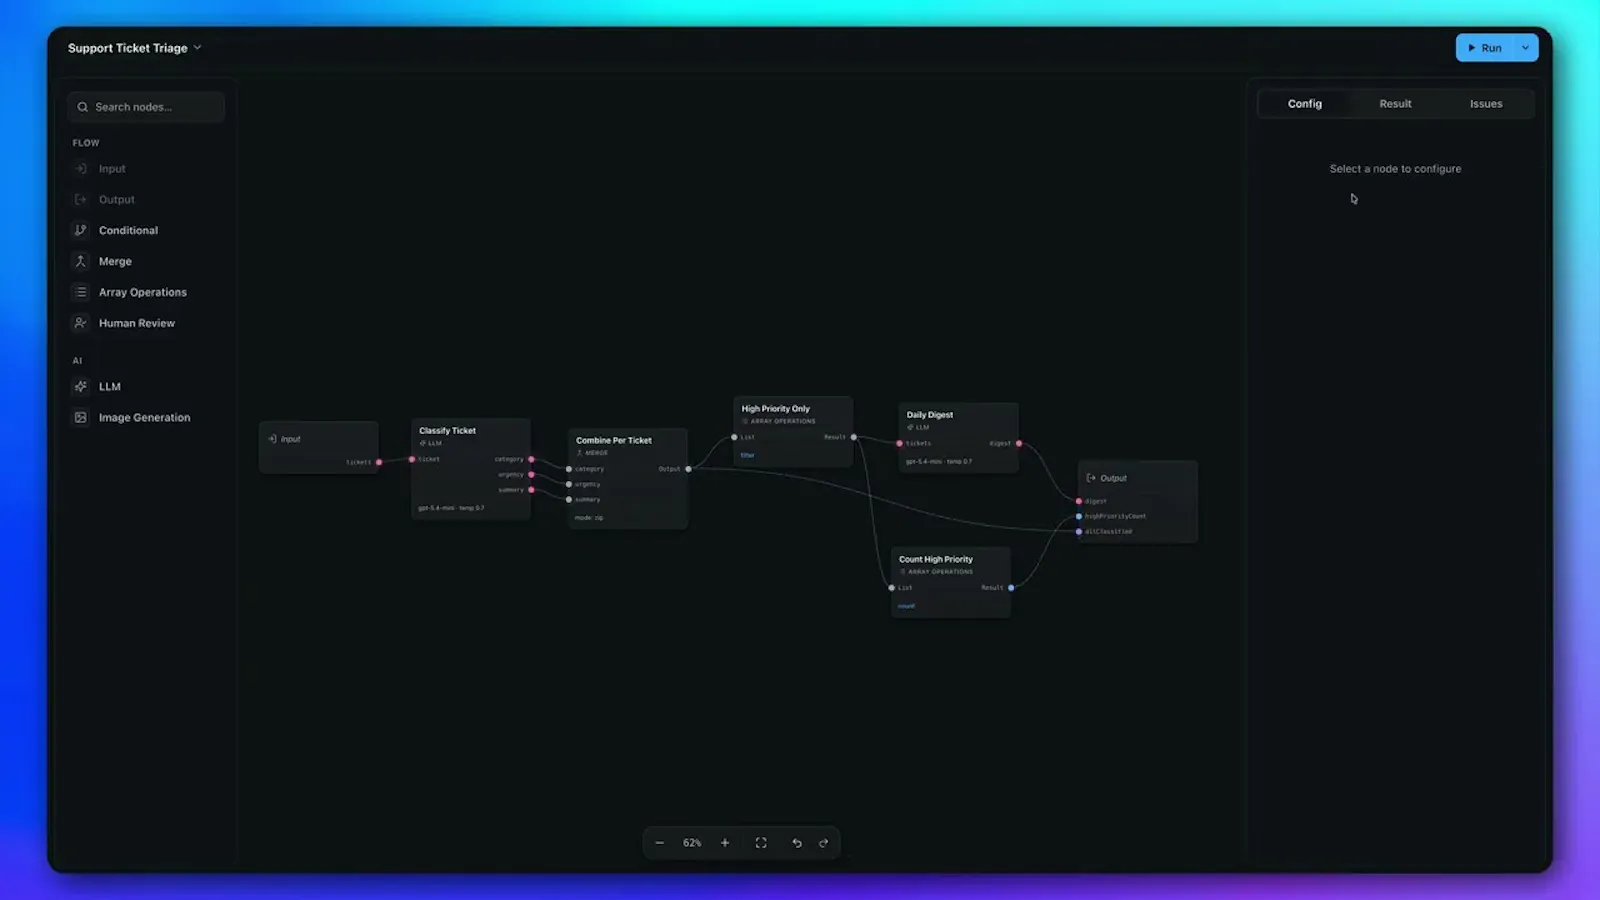Click the undo arrow in canvas toolbar
The height and width of the screenshot is (900, 1600).
coord(797,843)
